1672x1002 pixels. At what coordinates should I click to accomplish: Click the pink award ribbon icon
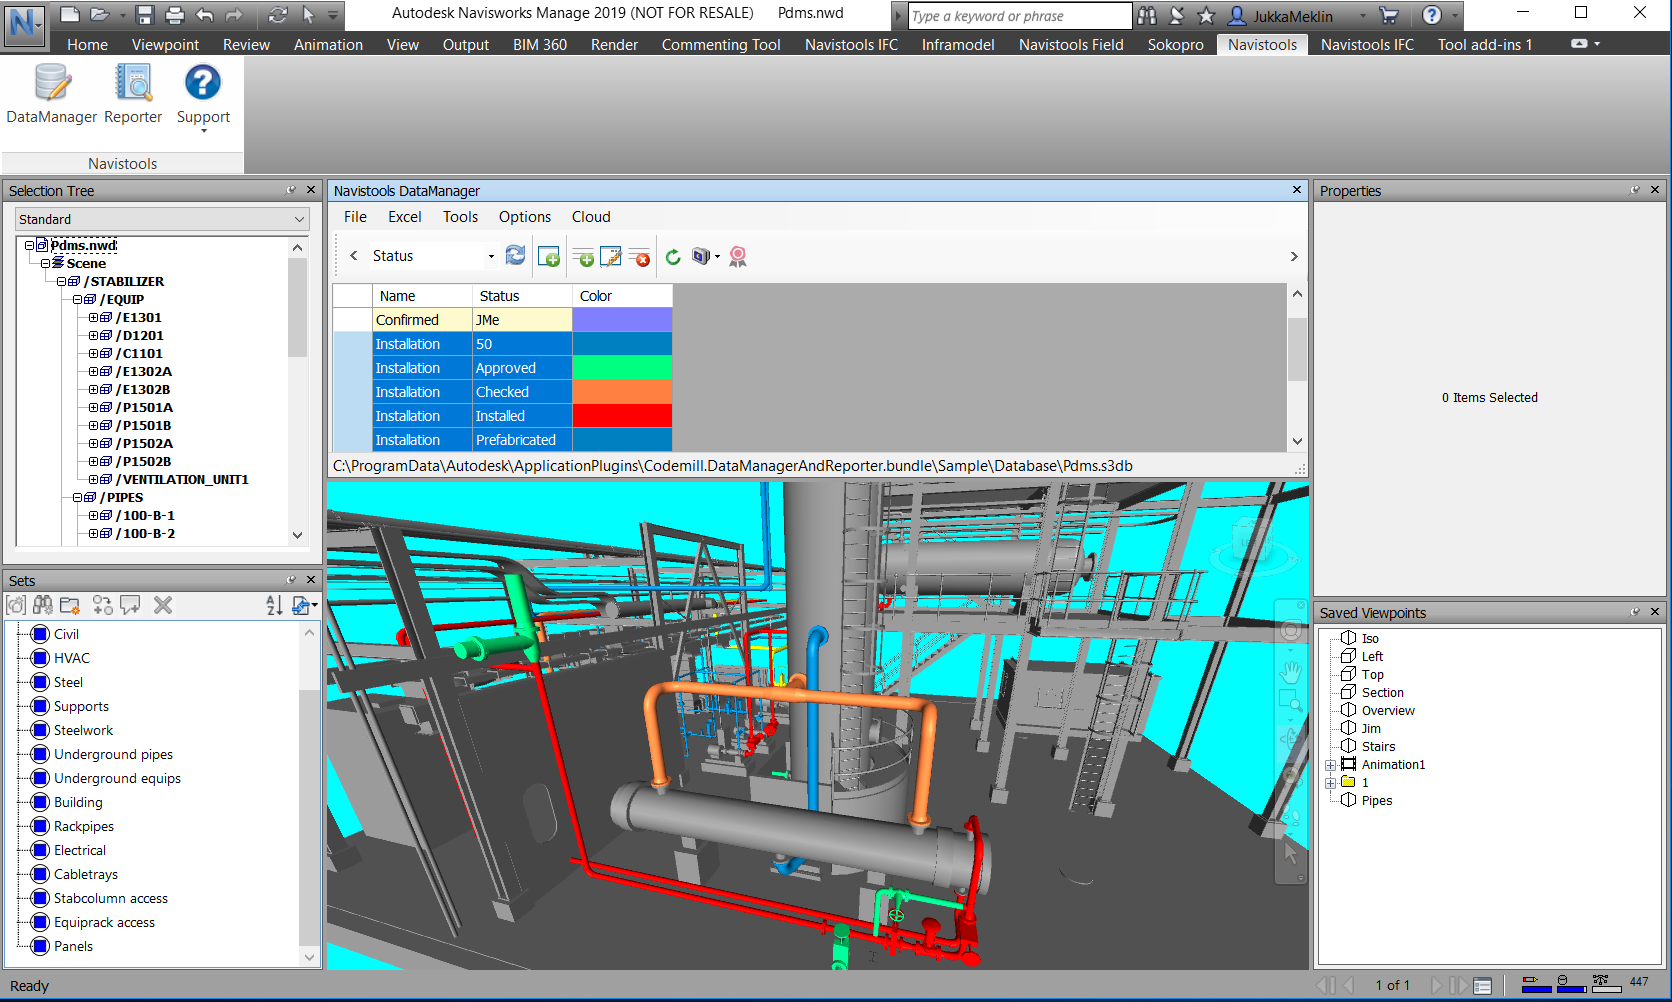738,257
